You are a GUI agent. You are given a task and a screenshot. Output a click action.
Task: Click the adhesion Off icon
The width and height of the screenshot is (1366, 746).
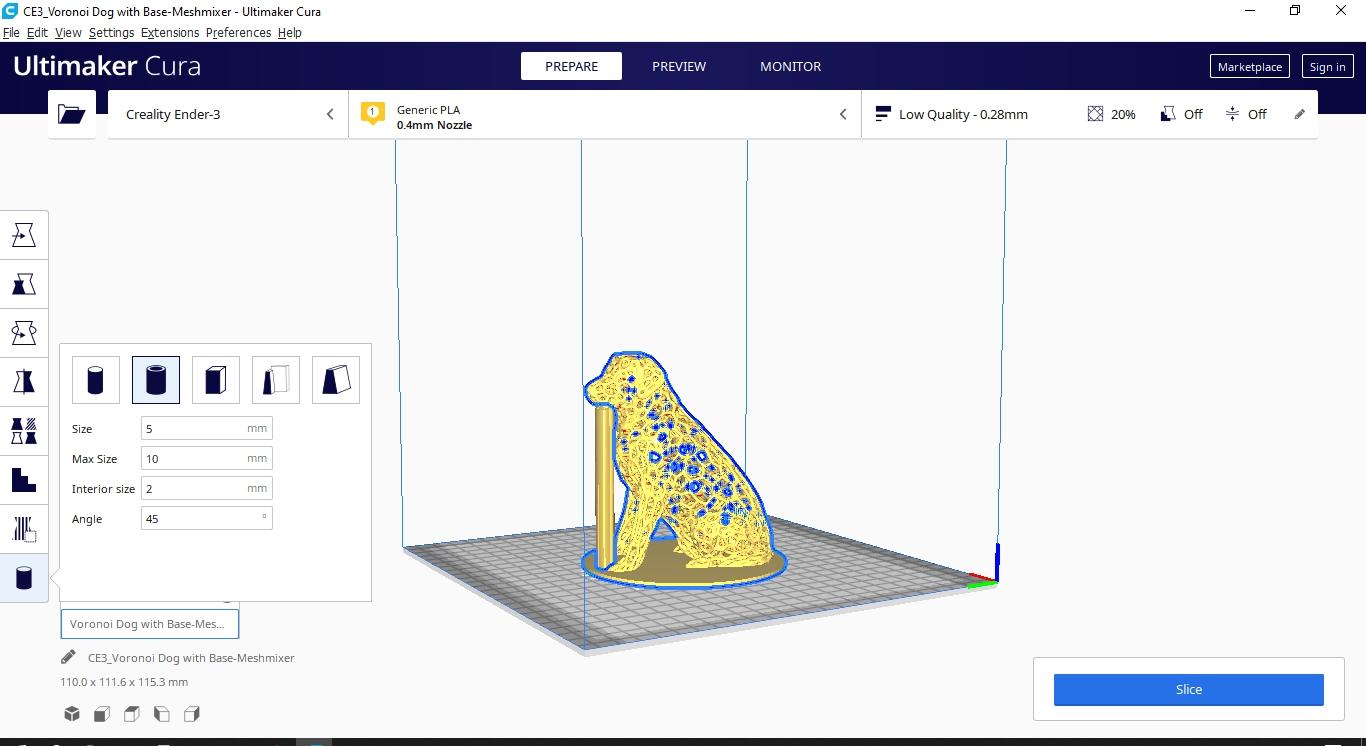tap(1232, 114)
